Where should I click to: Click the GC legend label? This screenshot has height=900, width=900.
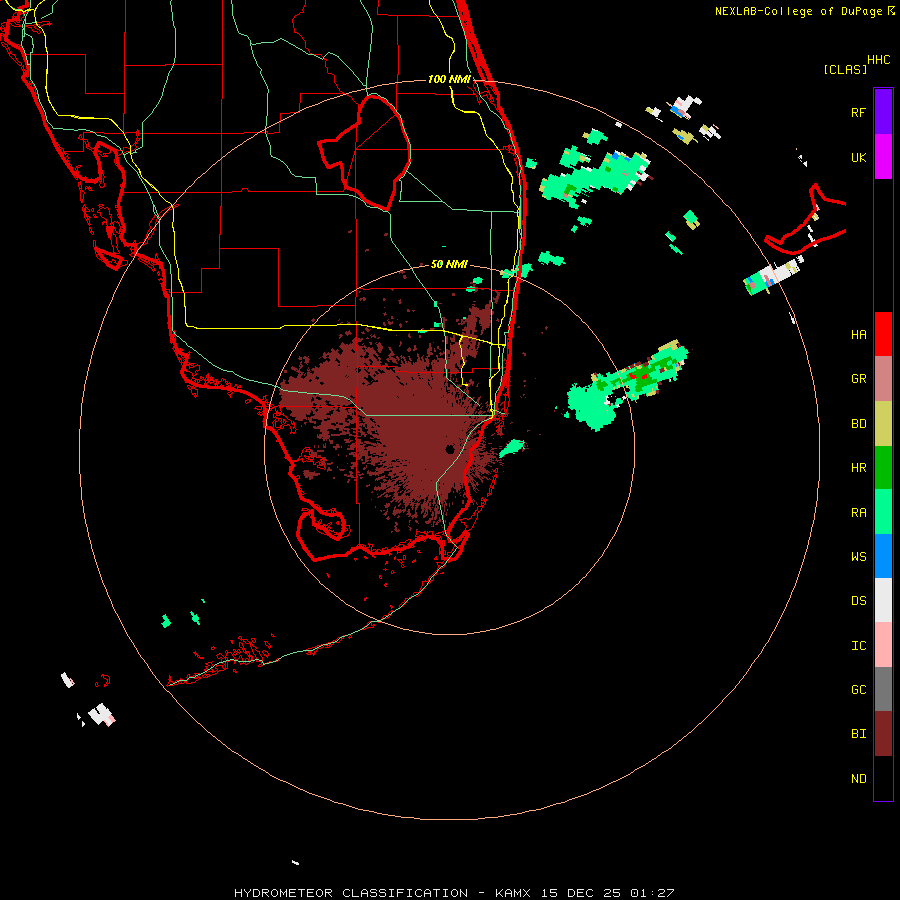859,689
